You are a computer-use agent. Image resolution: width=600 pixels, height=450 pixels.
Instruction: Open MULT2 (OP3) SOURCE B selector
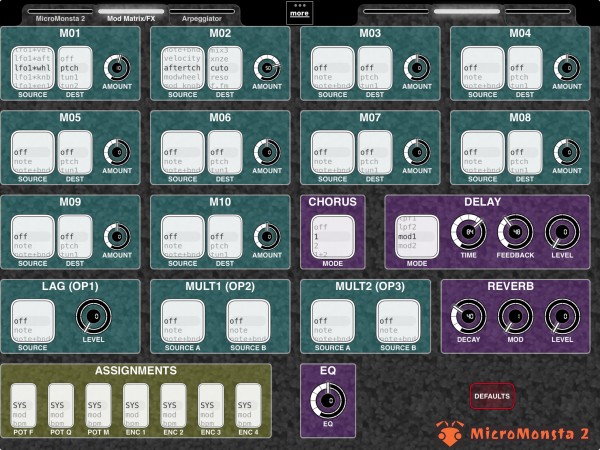398,321
